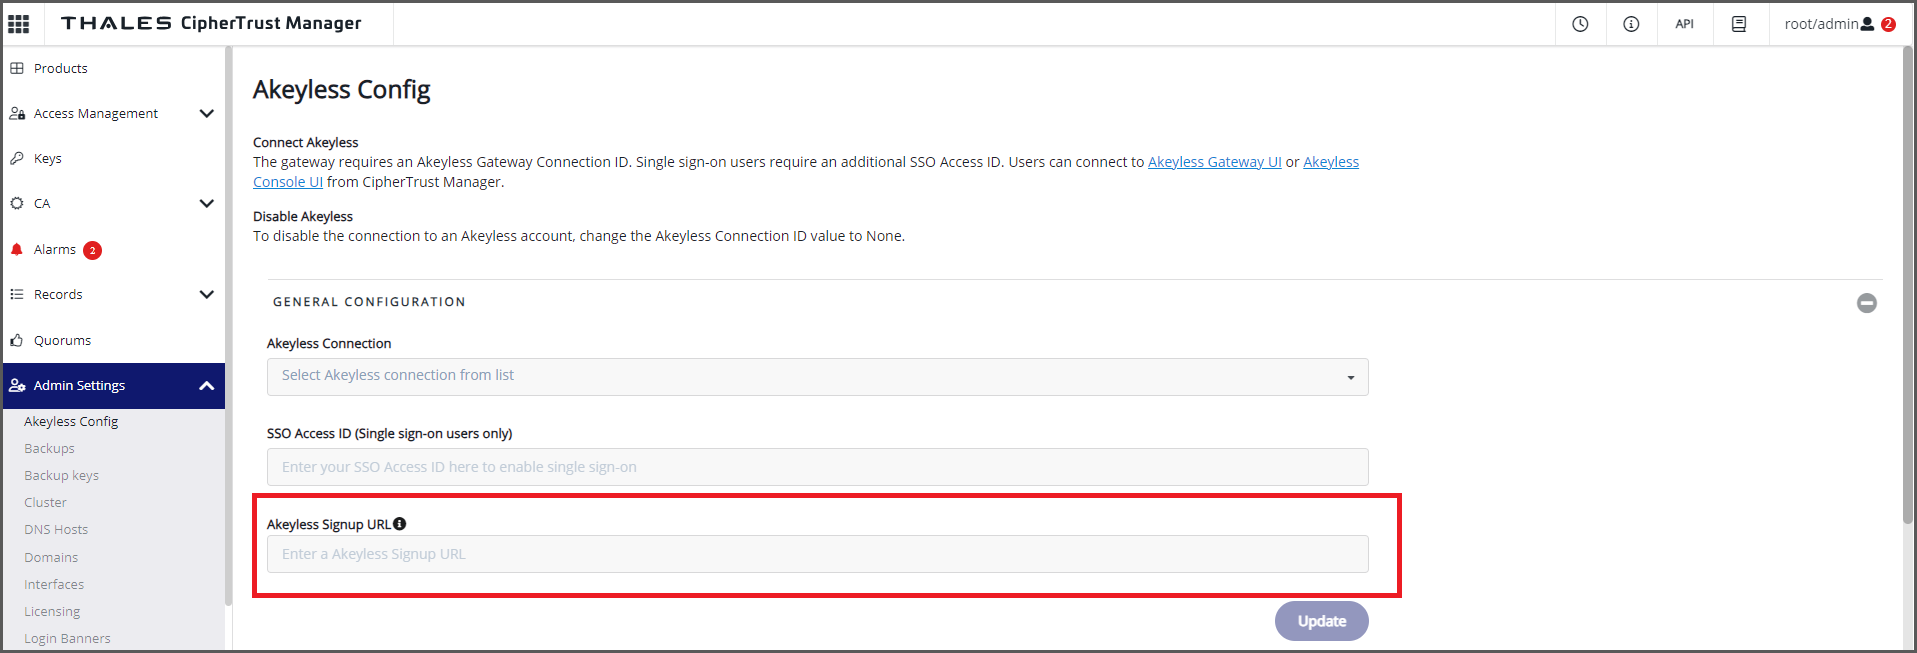This screenshot has width=1917, height=653.
Task: Click the Update button
Action: (x=1321, y=621)
